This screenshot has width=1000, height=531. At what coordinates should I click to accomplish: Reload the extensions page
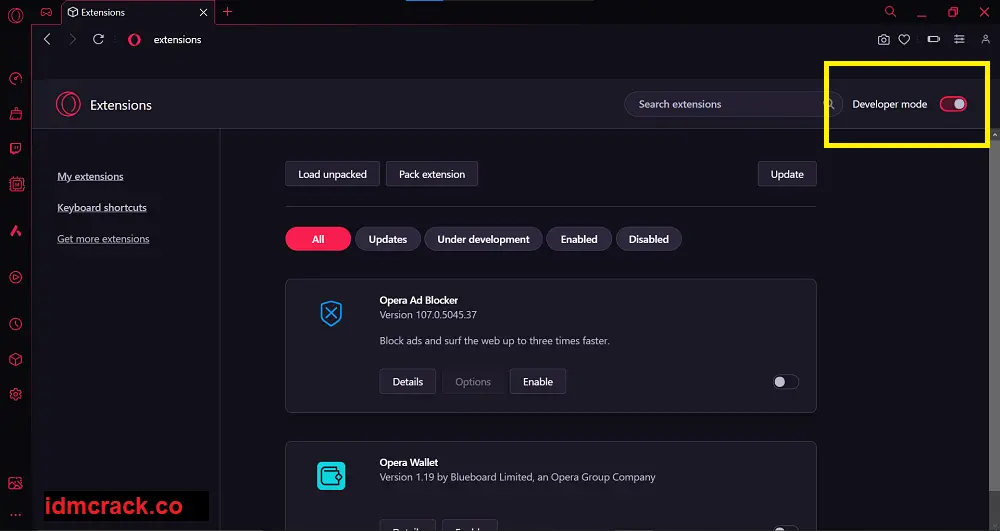(x=98, y=40)
